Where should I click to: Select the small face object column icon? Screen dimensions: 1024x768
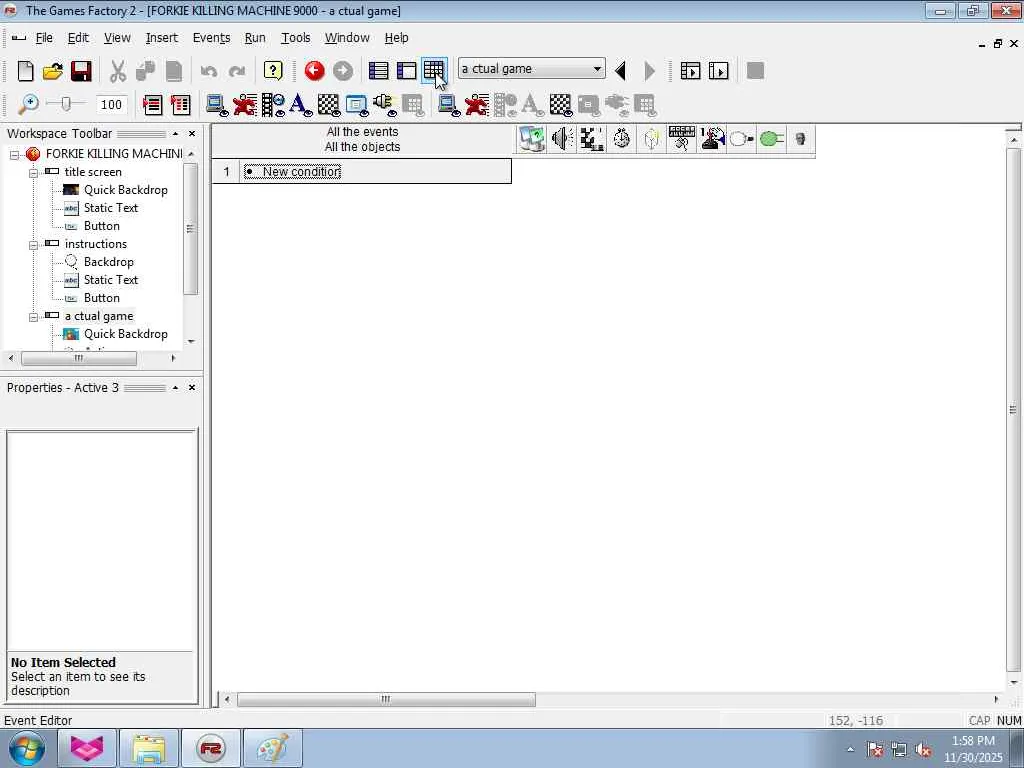pos(801,138)
